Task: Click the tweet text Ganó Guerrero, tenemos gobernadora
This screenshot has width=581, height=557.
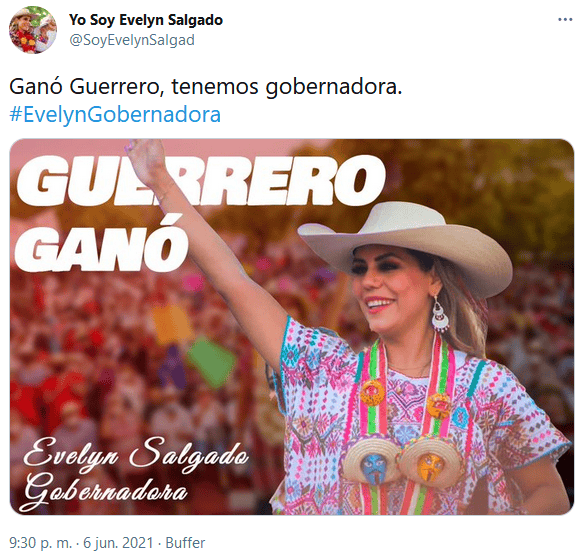Action: [206, 87]
